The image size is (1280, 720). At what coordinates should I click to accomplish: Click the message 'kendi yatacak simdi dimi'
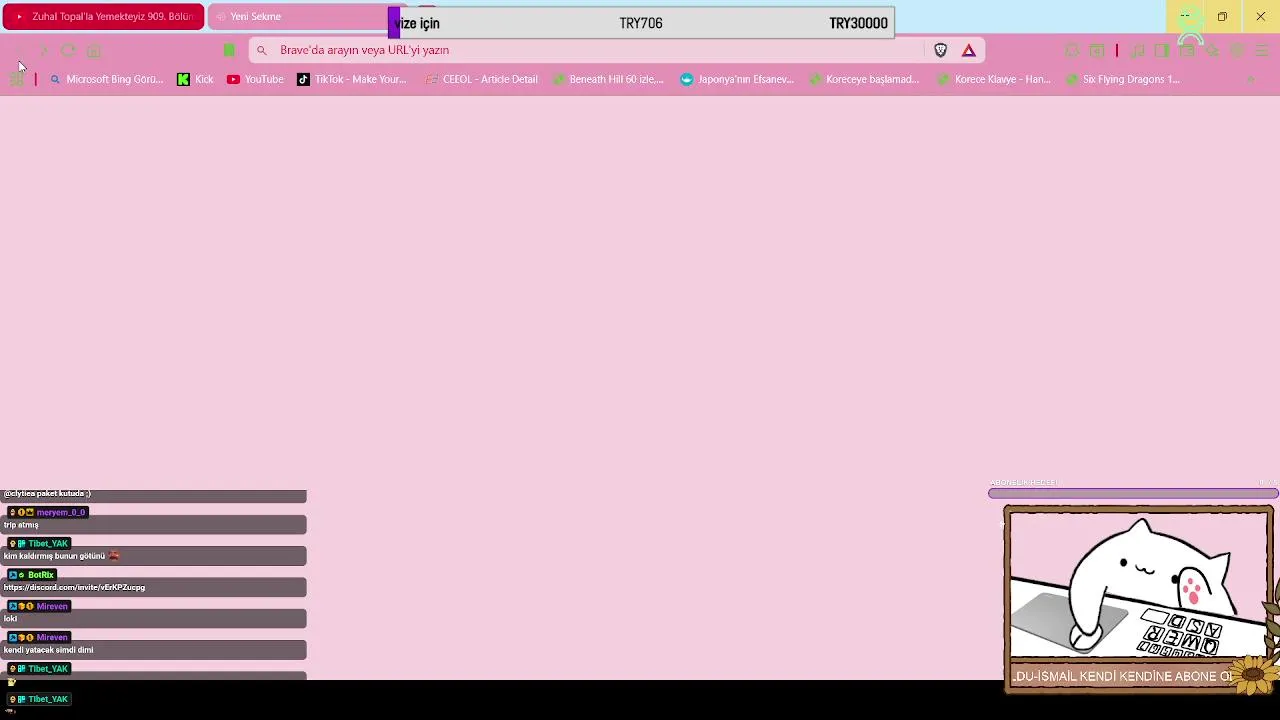tap(49, 650)
